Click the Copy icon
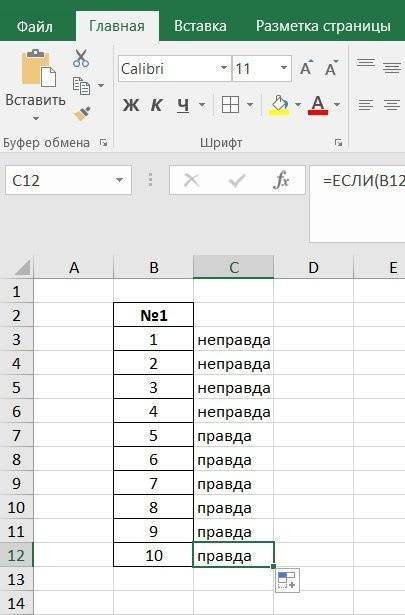The image size is (405, 615). (81, 86)
